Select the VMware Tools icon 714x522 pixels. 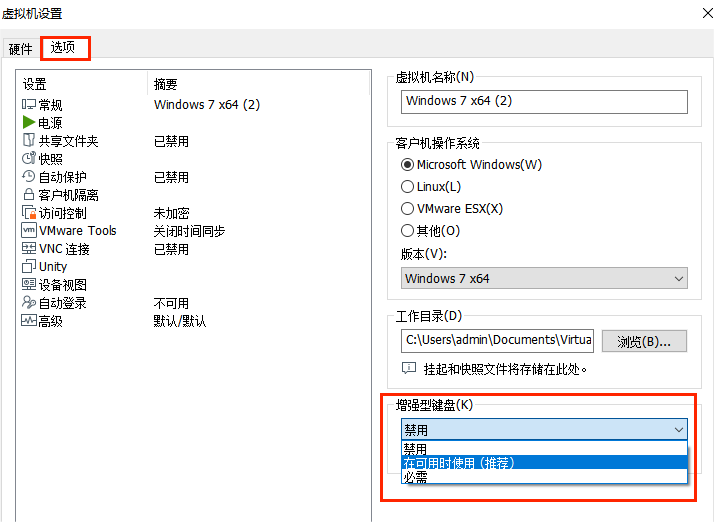click(x=29, y=231)
